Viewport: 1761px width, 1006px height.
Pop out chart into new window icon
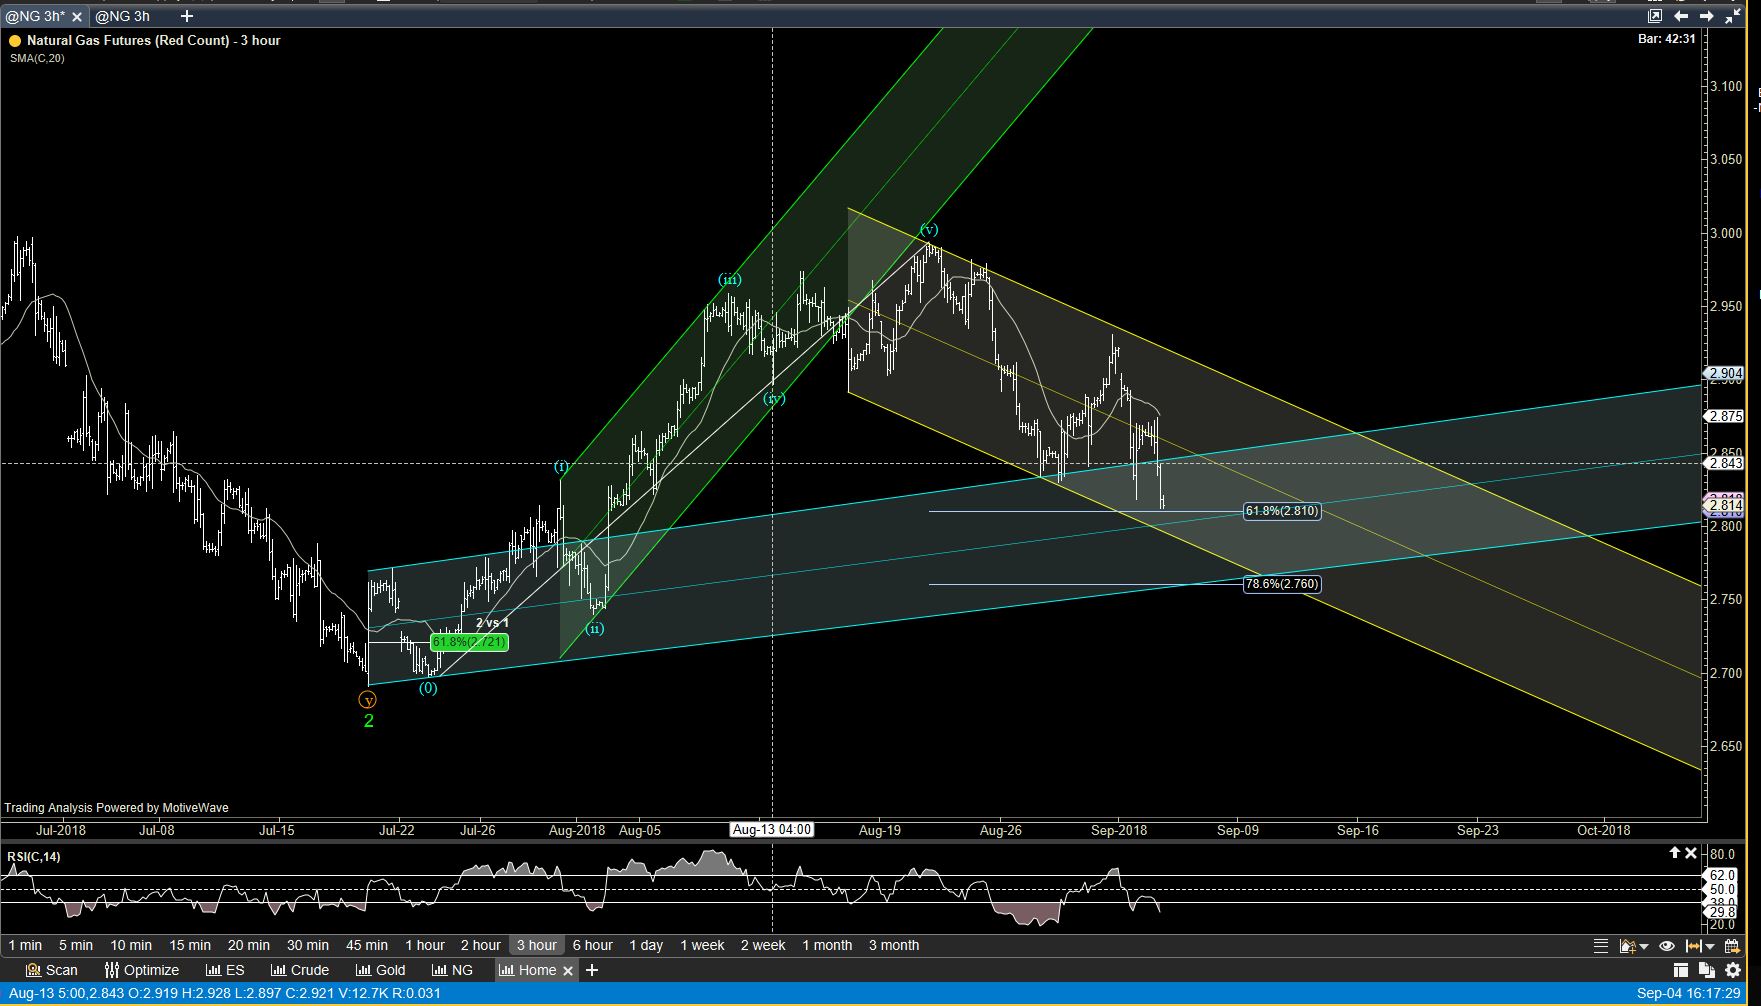coord(1655,16)
